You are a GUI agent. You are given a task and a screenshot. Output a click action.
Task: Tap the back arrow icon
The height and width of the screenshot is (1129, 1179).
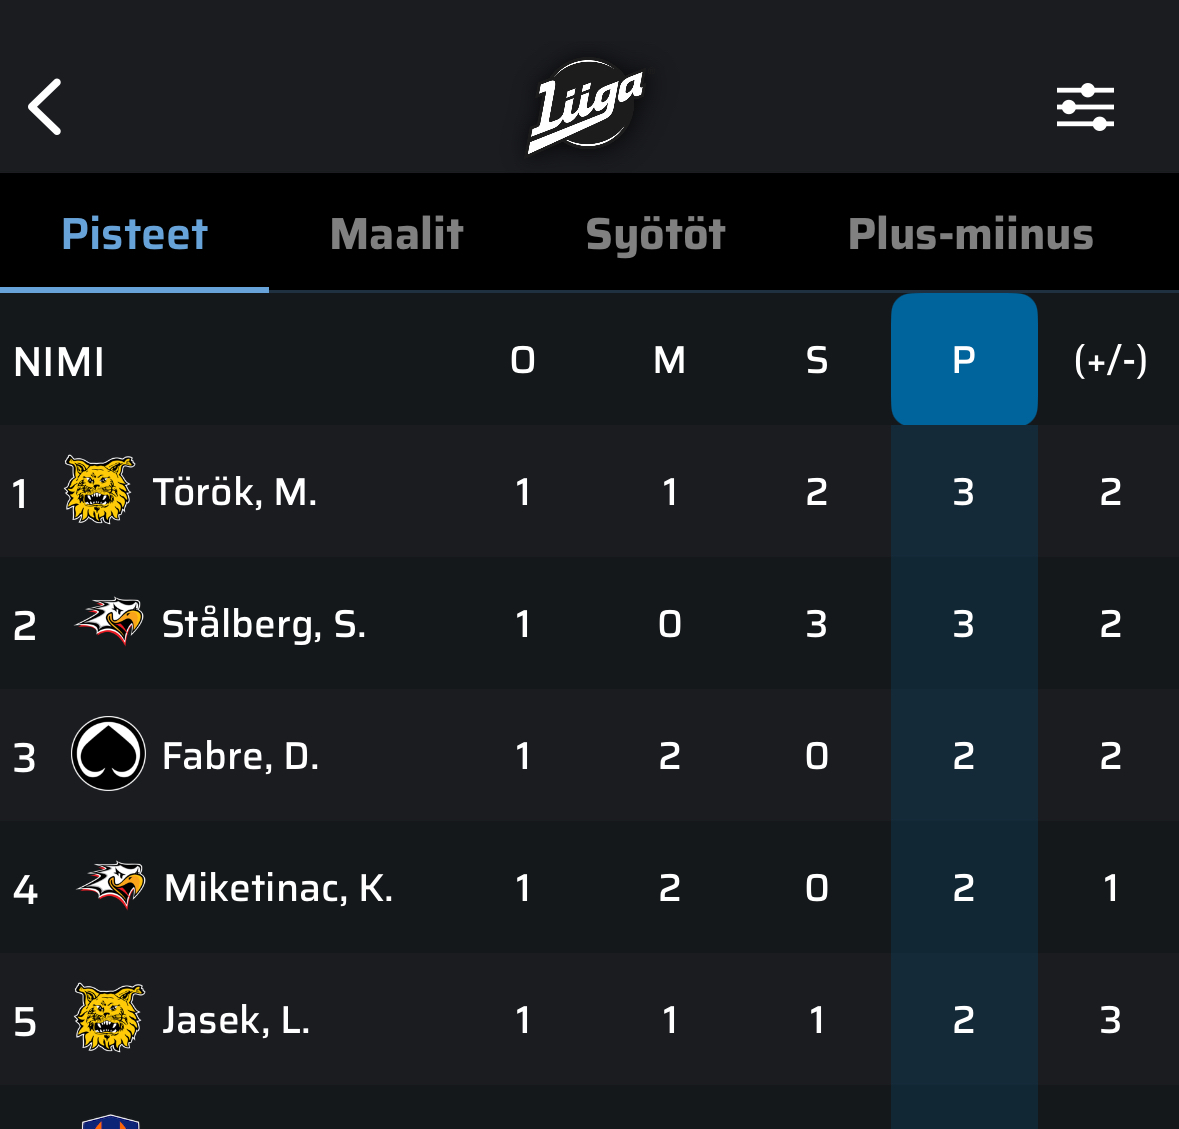pyautogui.click(x=44, y=107)
